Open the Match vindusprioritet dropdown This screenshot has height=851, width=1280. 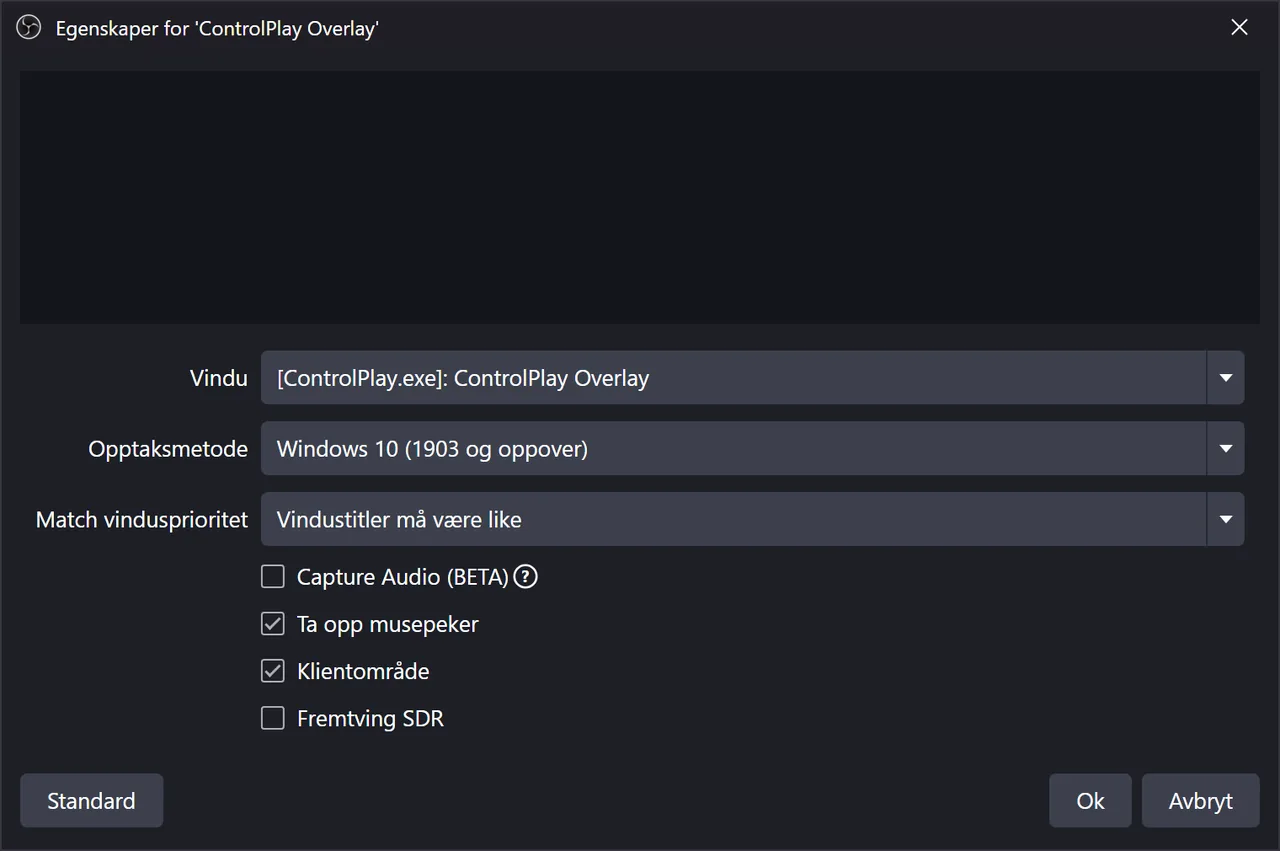(752, 520)
